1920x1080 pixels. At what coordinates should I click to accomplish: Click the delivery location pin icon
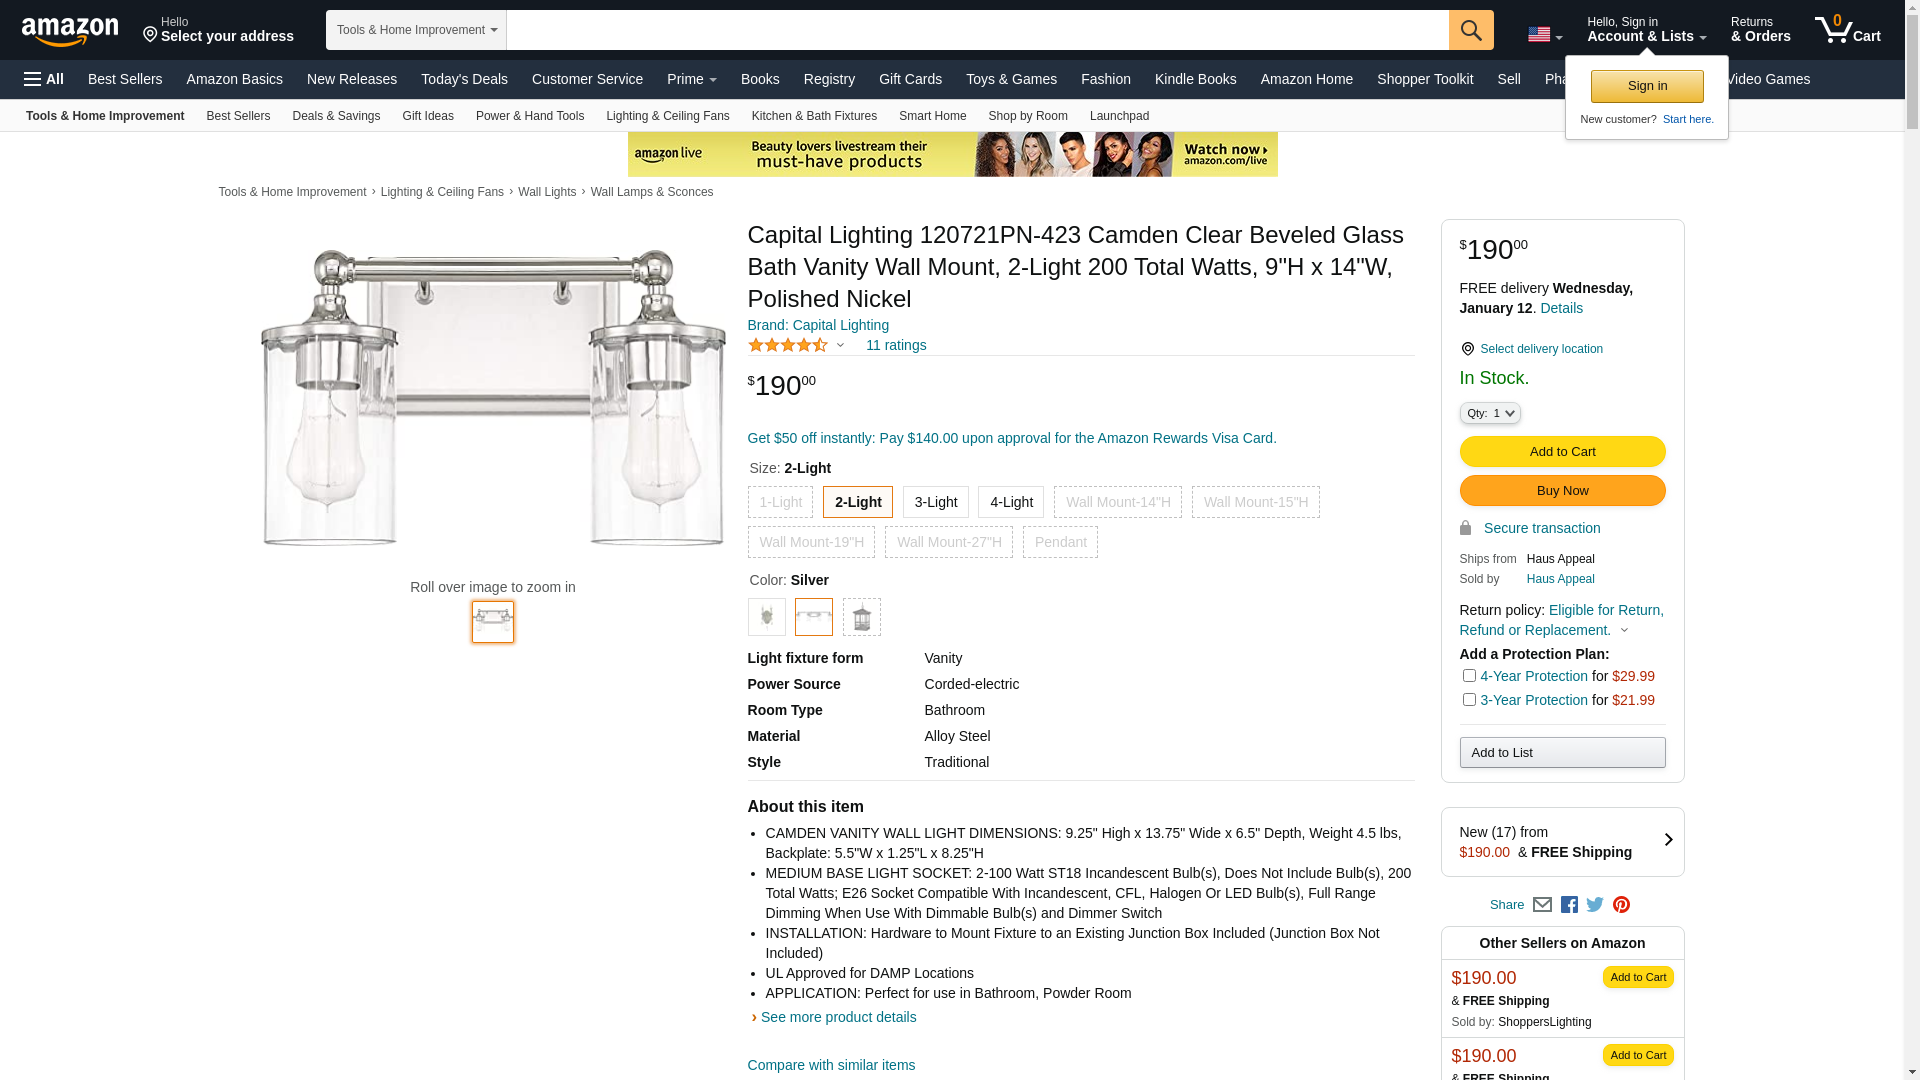pos(1467,349)
